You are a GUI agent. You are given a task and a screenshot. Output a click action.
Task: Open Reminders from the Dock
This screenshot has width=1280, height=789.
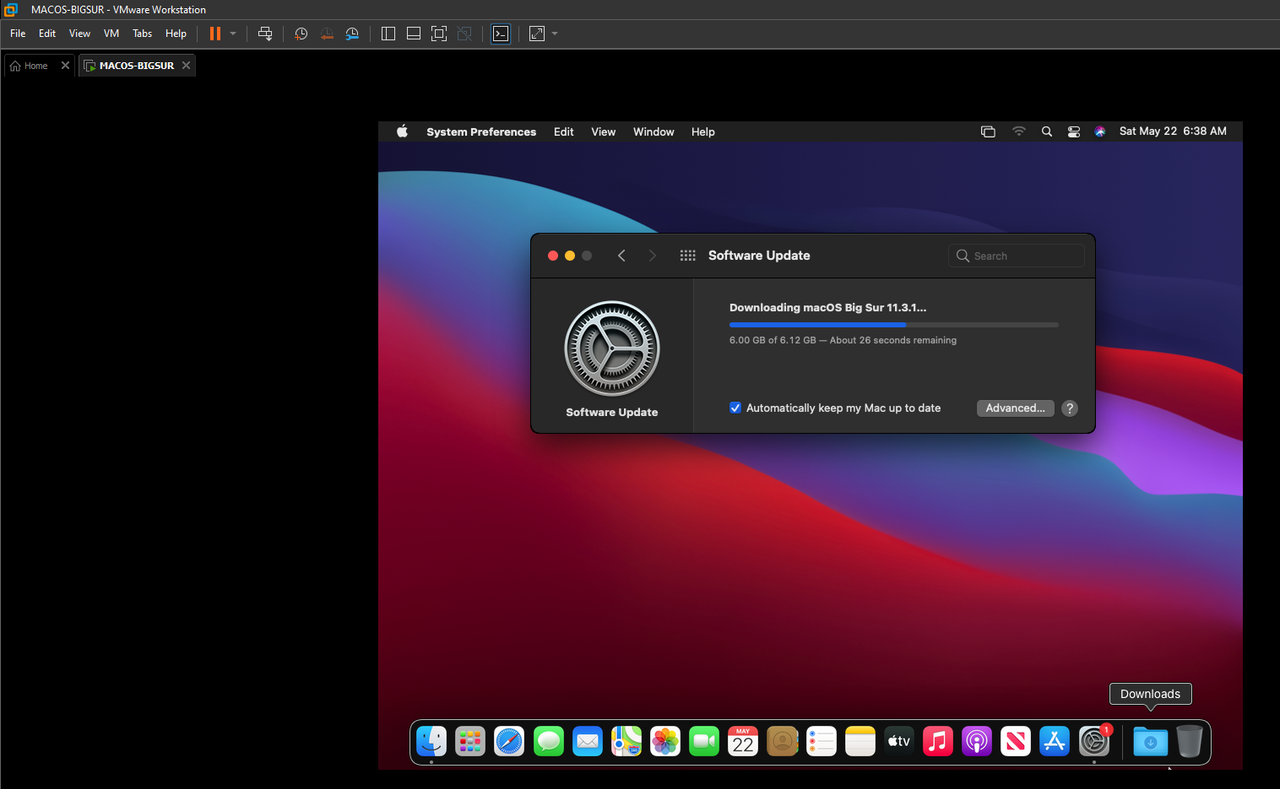tap(821, 741)
